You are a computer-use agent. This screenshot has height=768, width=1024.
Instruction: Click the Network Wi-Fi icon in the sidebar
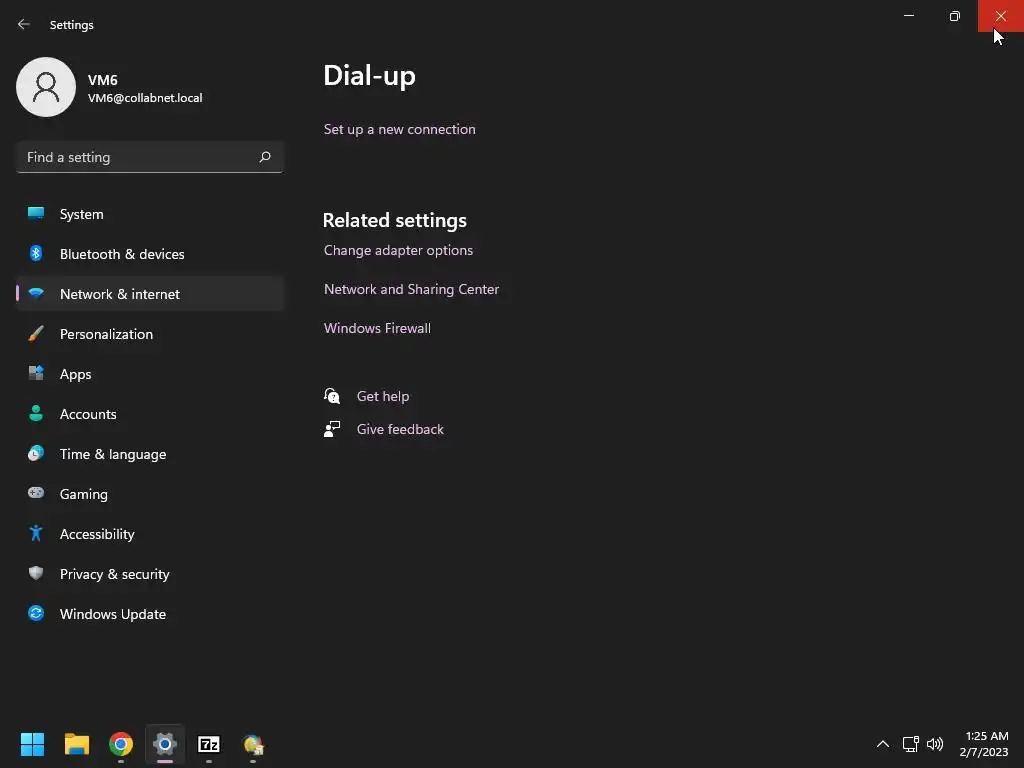(36, 293)
